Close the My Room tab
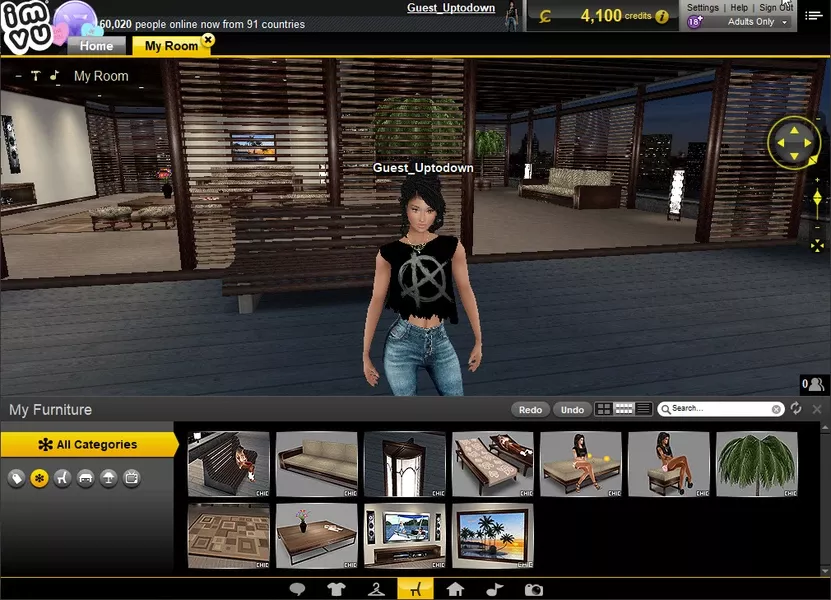This screenshot has height=600, width=831. point(208,39)
